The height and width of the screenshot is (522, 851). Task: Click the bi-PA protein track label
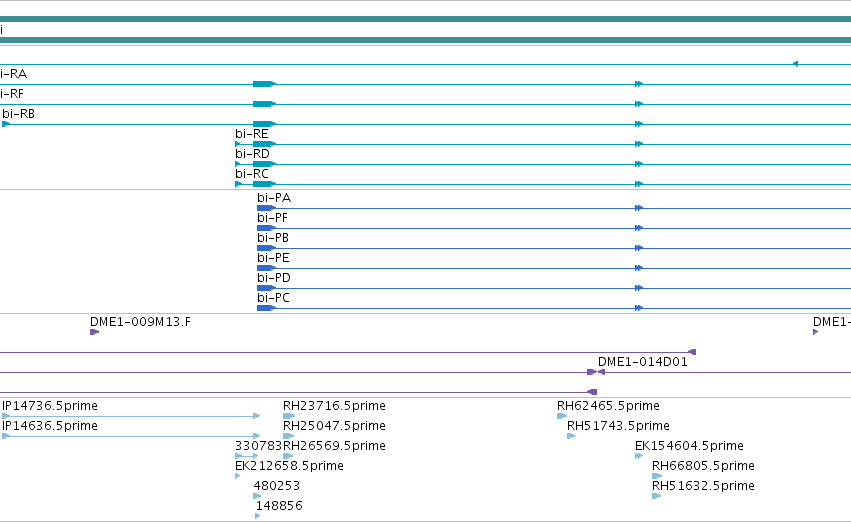(x=274, y=198)
